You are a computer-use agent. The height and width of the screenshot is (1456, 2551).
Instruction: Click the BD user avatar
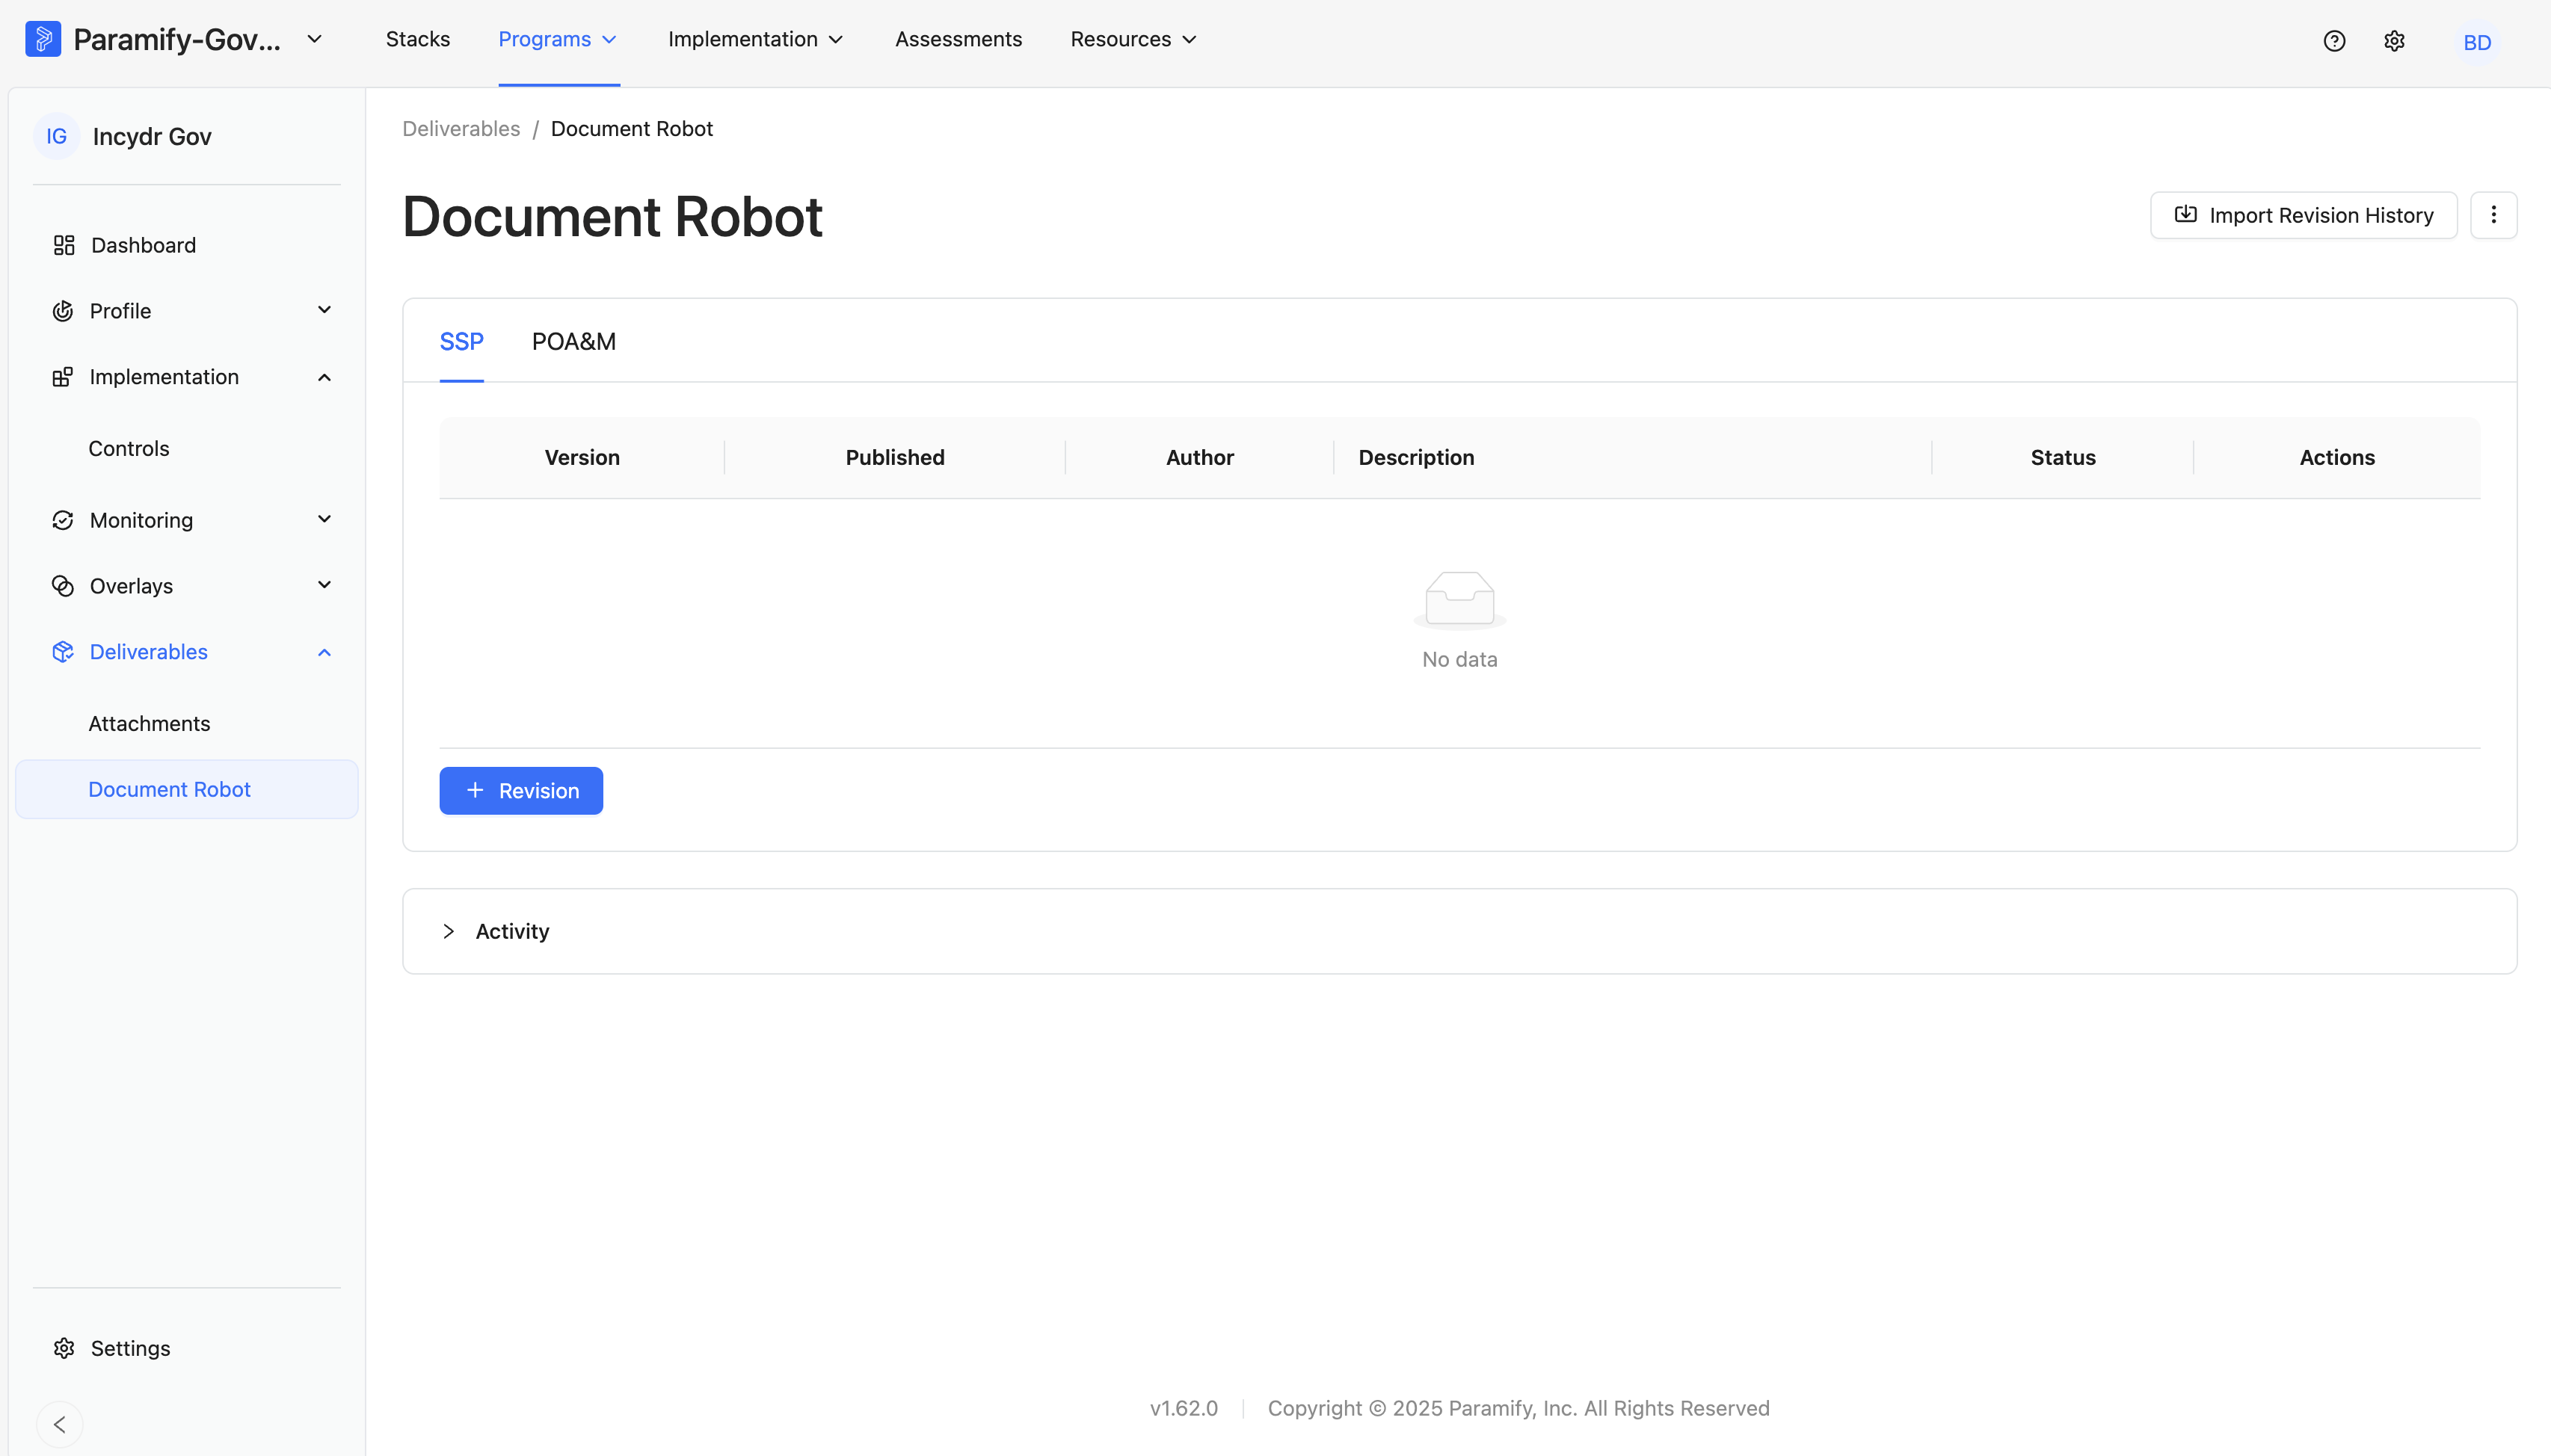point(2477,42)
